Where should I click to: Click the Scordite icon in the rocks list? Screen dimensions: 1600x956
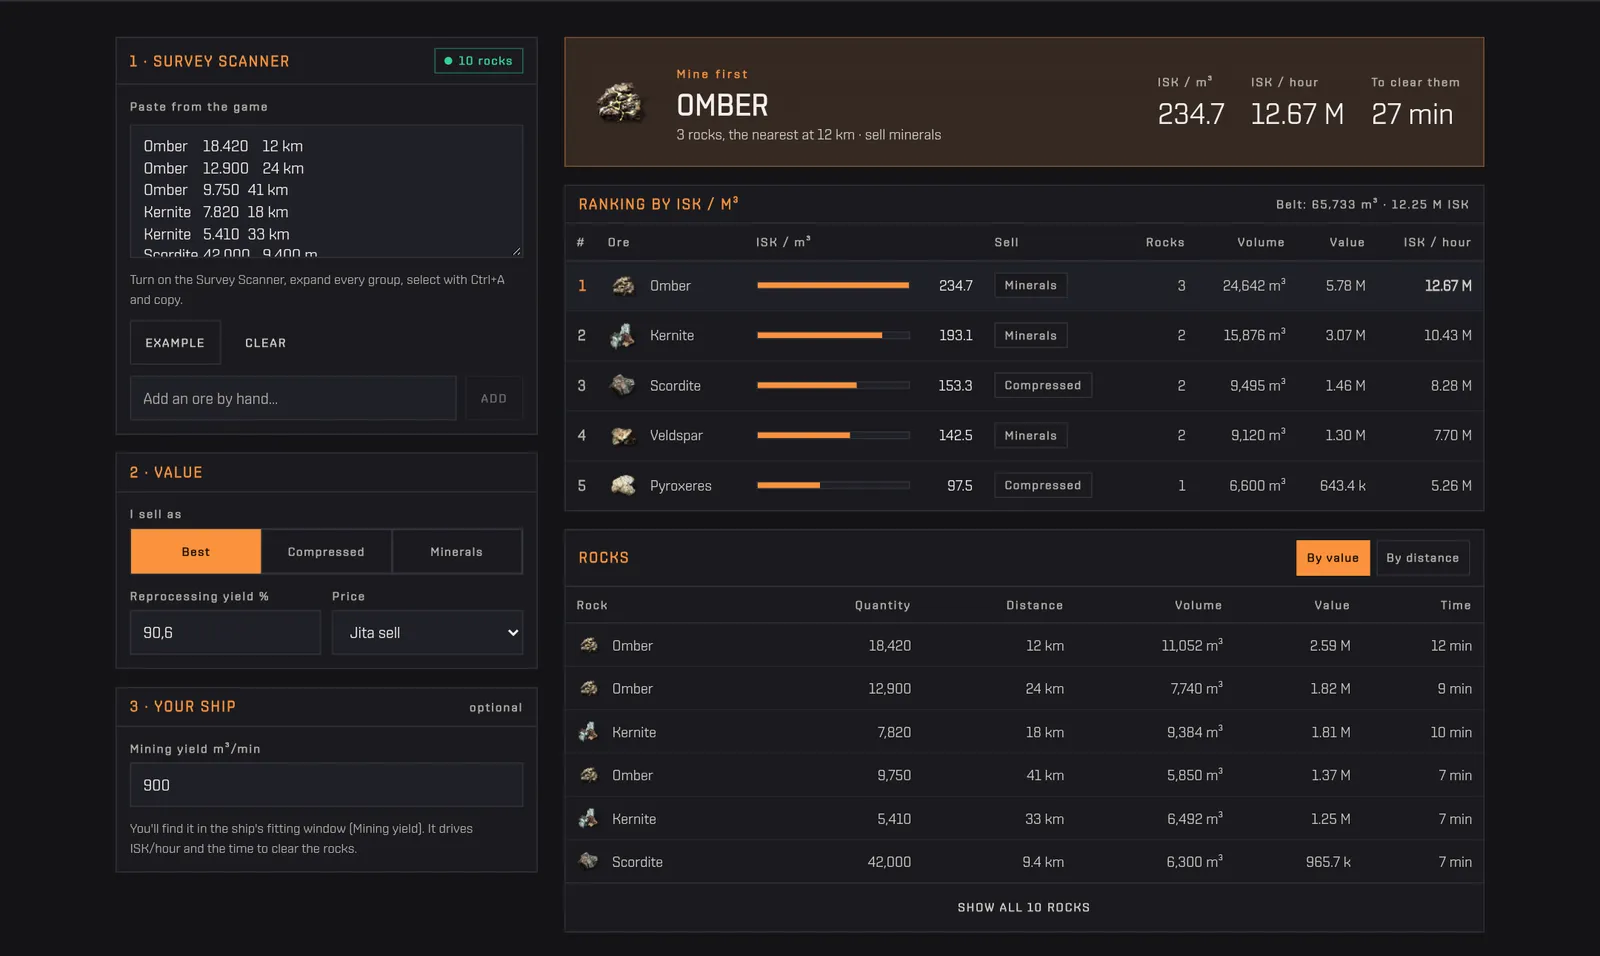coord(589,861)
